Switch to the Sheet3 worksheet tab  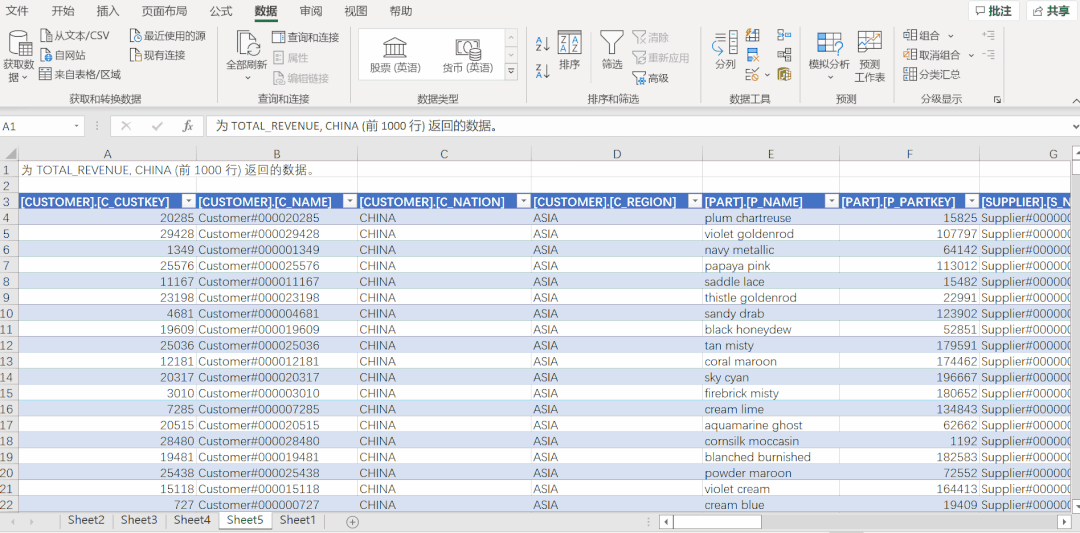point(139,521)
